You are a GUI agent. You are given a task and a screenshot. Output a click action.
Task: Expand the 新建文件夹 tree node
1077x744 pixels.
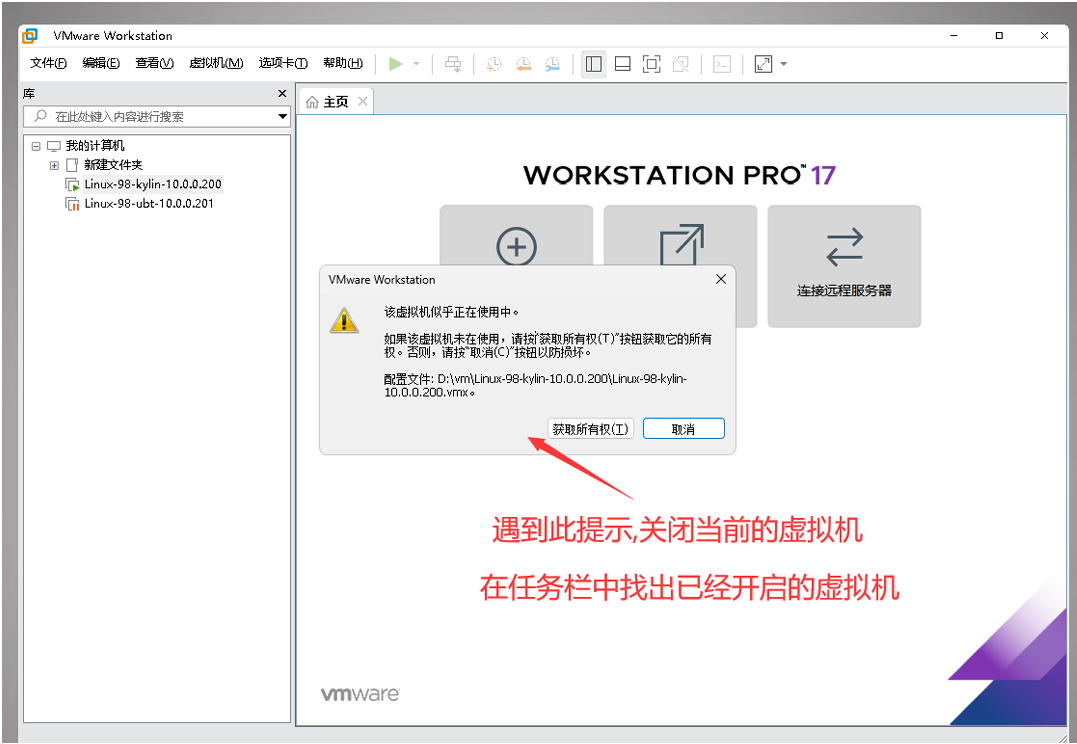click(54, 165)
